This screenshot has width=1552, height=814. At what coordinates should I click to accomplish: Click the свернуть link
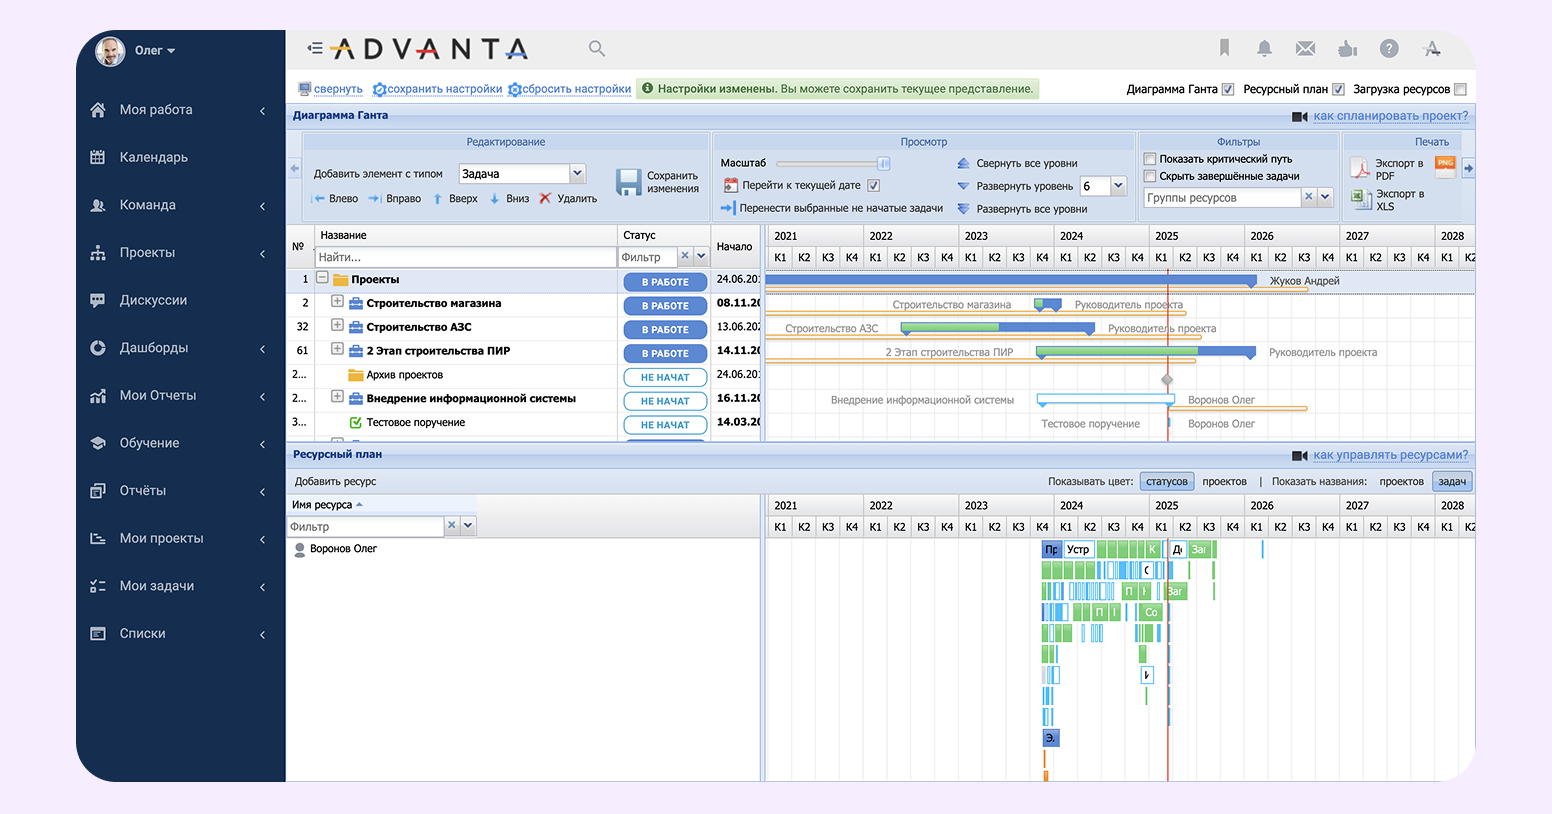pyautogui.click(x=338, y=89)
